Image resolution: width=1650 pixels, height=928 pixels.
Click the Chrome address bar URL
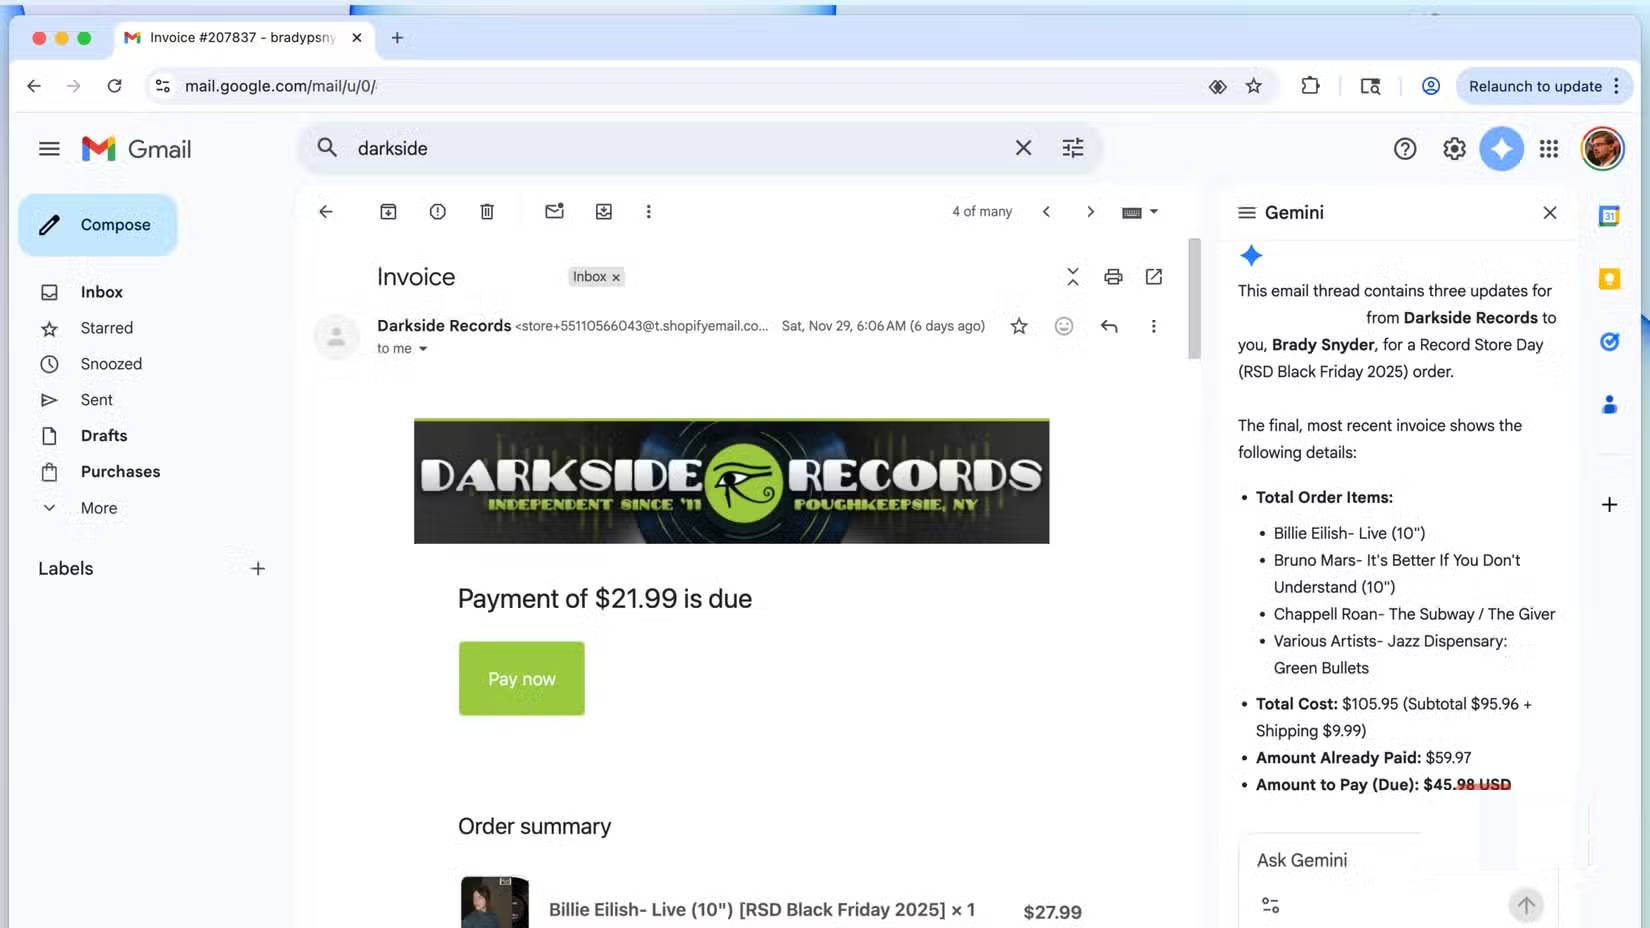pyautogui.click(x=280, y=86)
